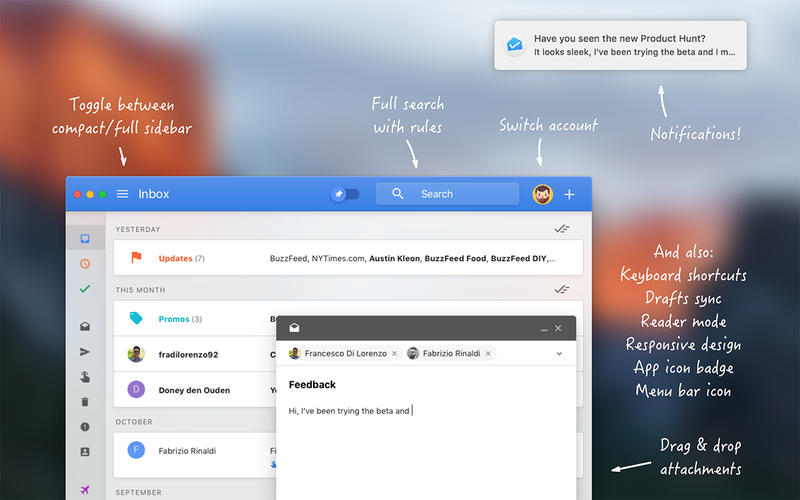Screen dimensions: 800x500
Task: Open the Trash icon in sidebar
Action: pyautogui.click(x=85, y=401)
